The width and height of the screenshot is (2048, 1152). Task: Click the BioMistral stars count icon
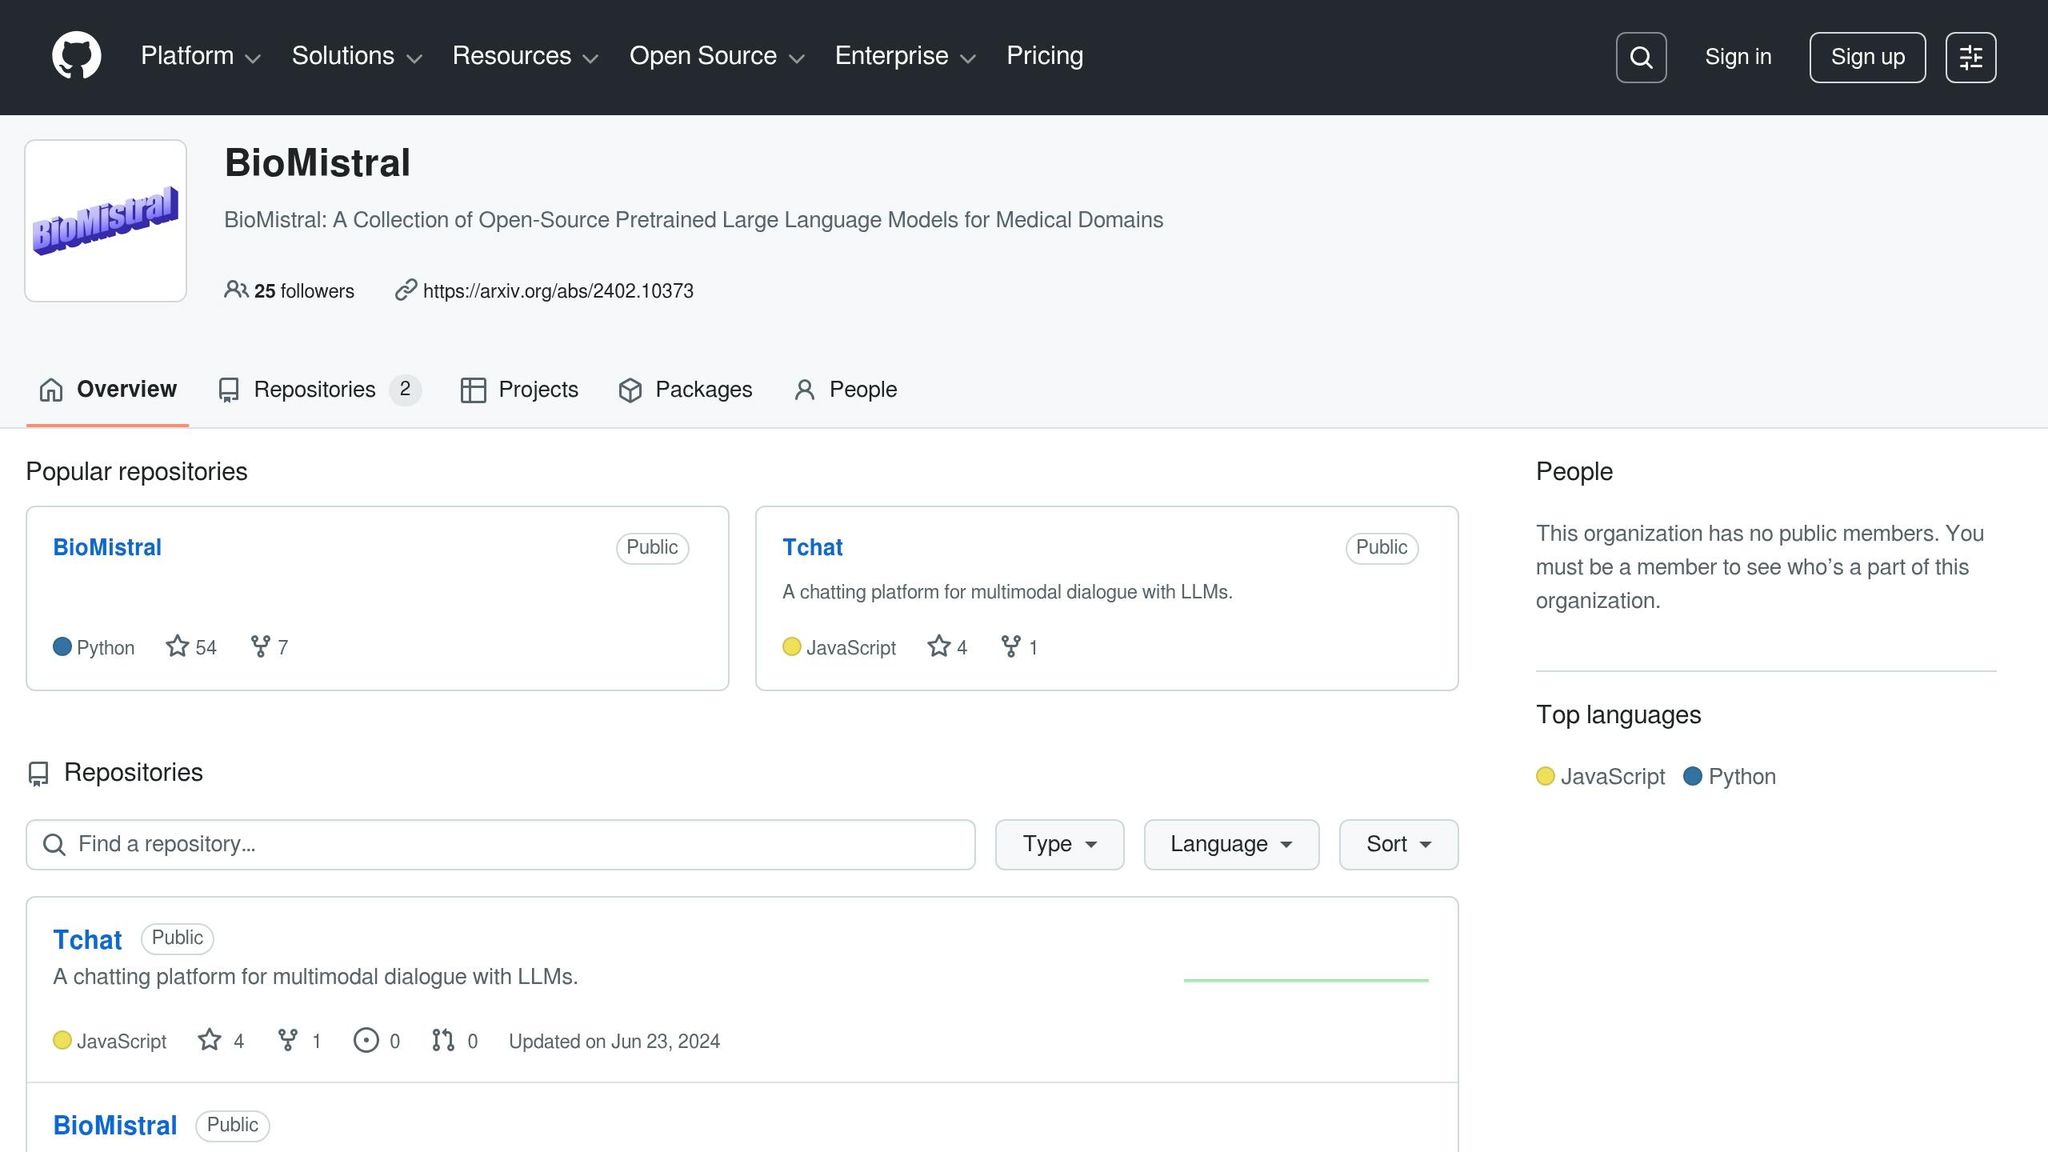point(178,647)
